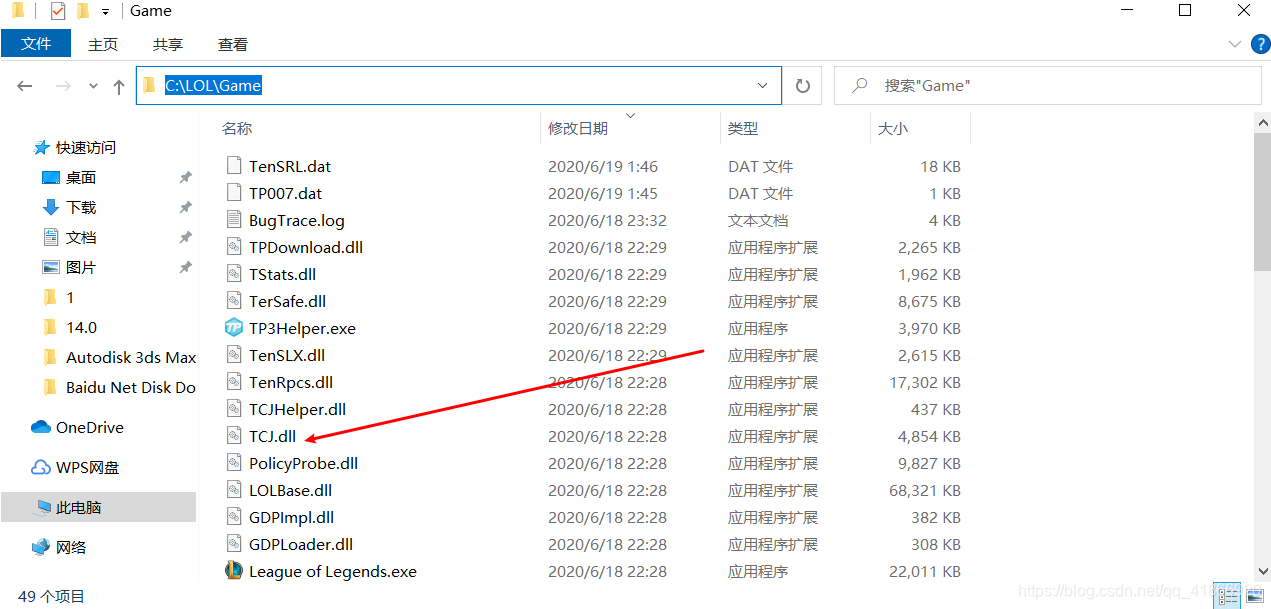Select file LOLBase.dll
This screenshot has height=609, width=1271.
point(290,490)
